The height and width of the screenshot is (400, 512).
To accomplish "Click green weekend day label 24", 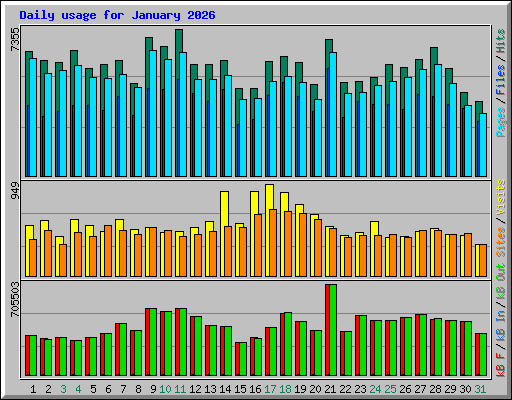I will [x=375, y=389].
